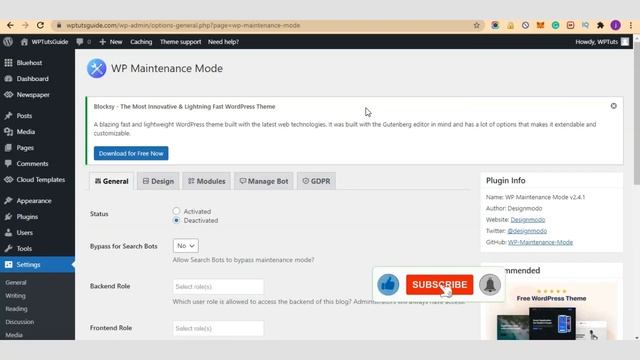
Task: Open the WPTutsGuide site menu
Action: [x=44, y=42]
